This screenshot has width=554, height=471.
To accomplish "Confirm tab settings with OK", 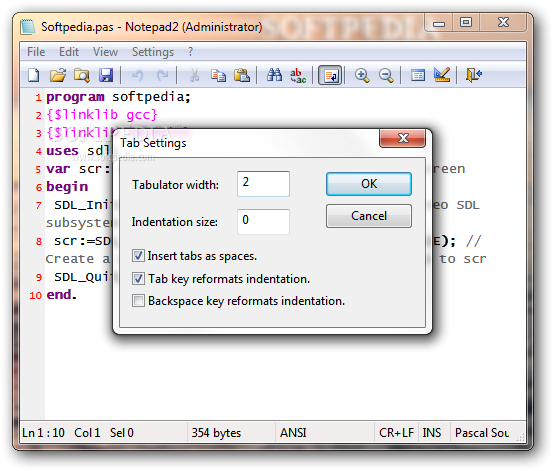I will click(369, 184).
